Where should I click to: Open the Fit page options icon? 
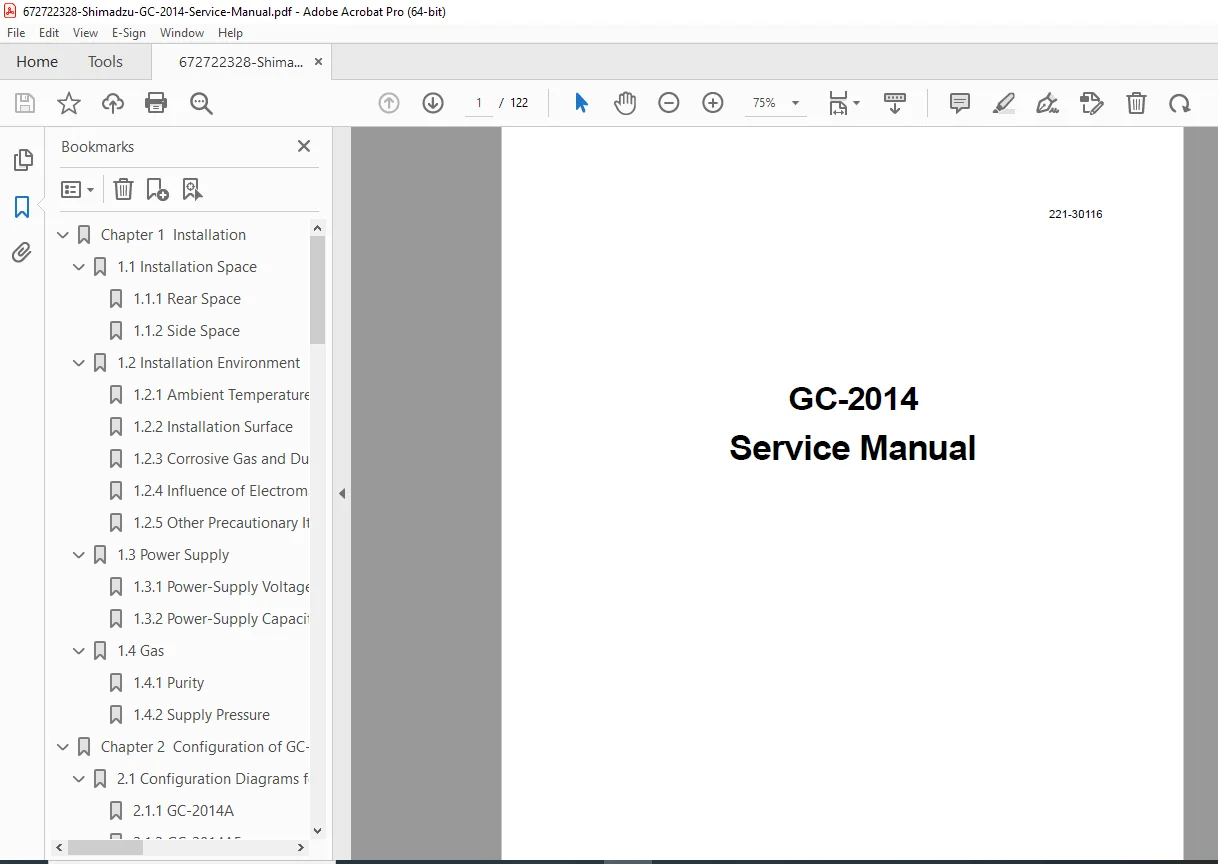click(844, 103)
